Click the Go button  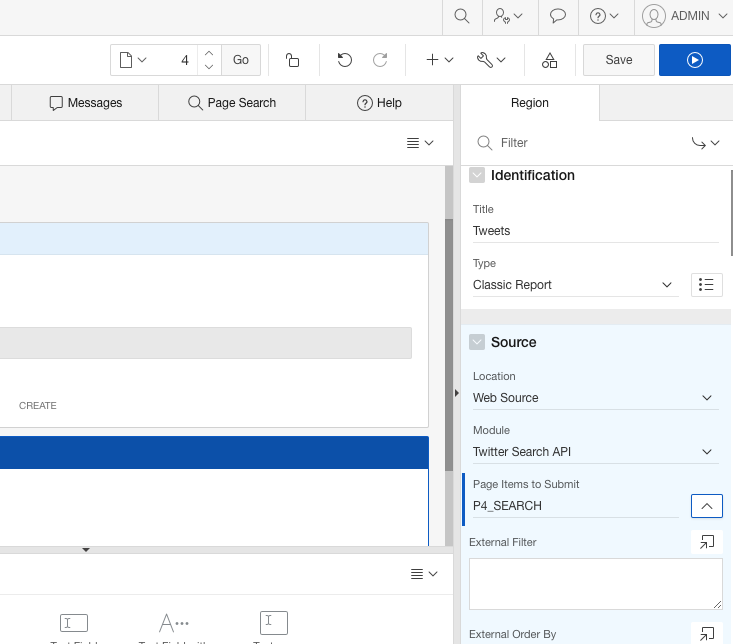[x=241, y=60]
